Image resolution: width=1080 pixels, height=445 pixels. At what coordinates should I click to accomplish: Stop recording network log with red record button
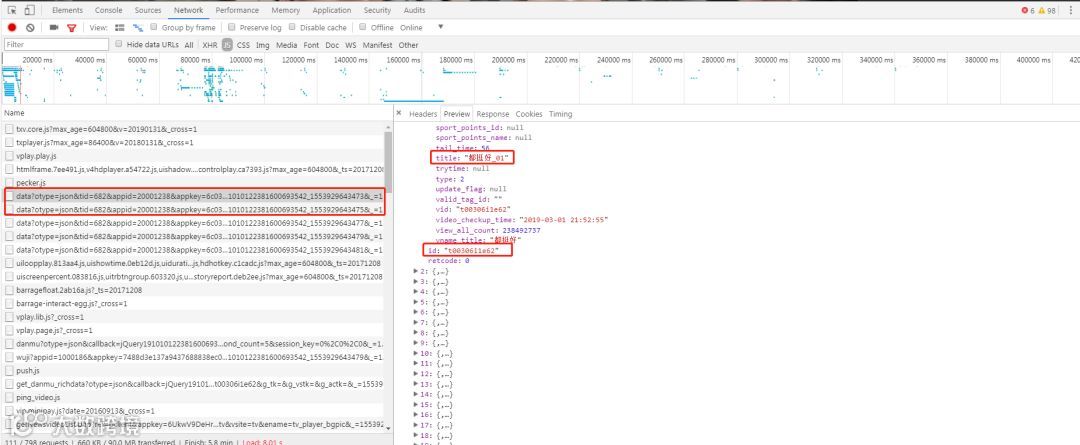pos(12,28)
